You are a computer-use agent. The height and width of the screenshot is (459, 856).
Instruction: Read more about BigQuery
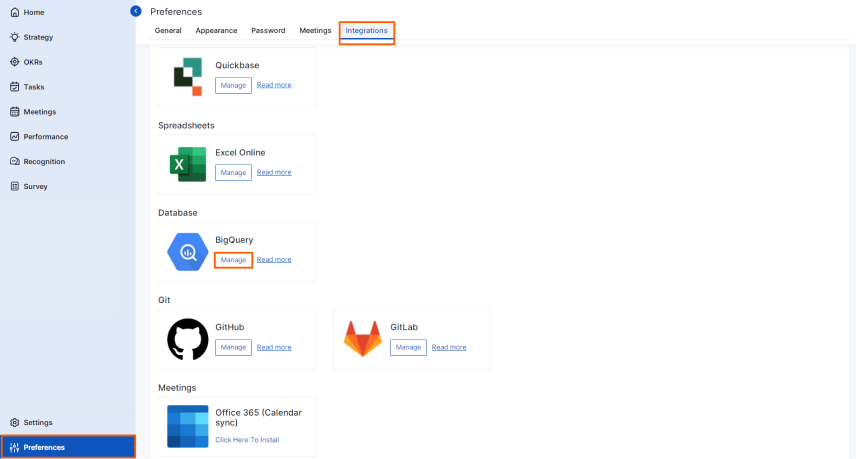pyautogui.click(x=274, y=260)
